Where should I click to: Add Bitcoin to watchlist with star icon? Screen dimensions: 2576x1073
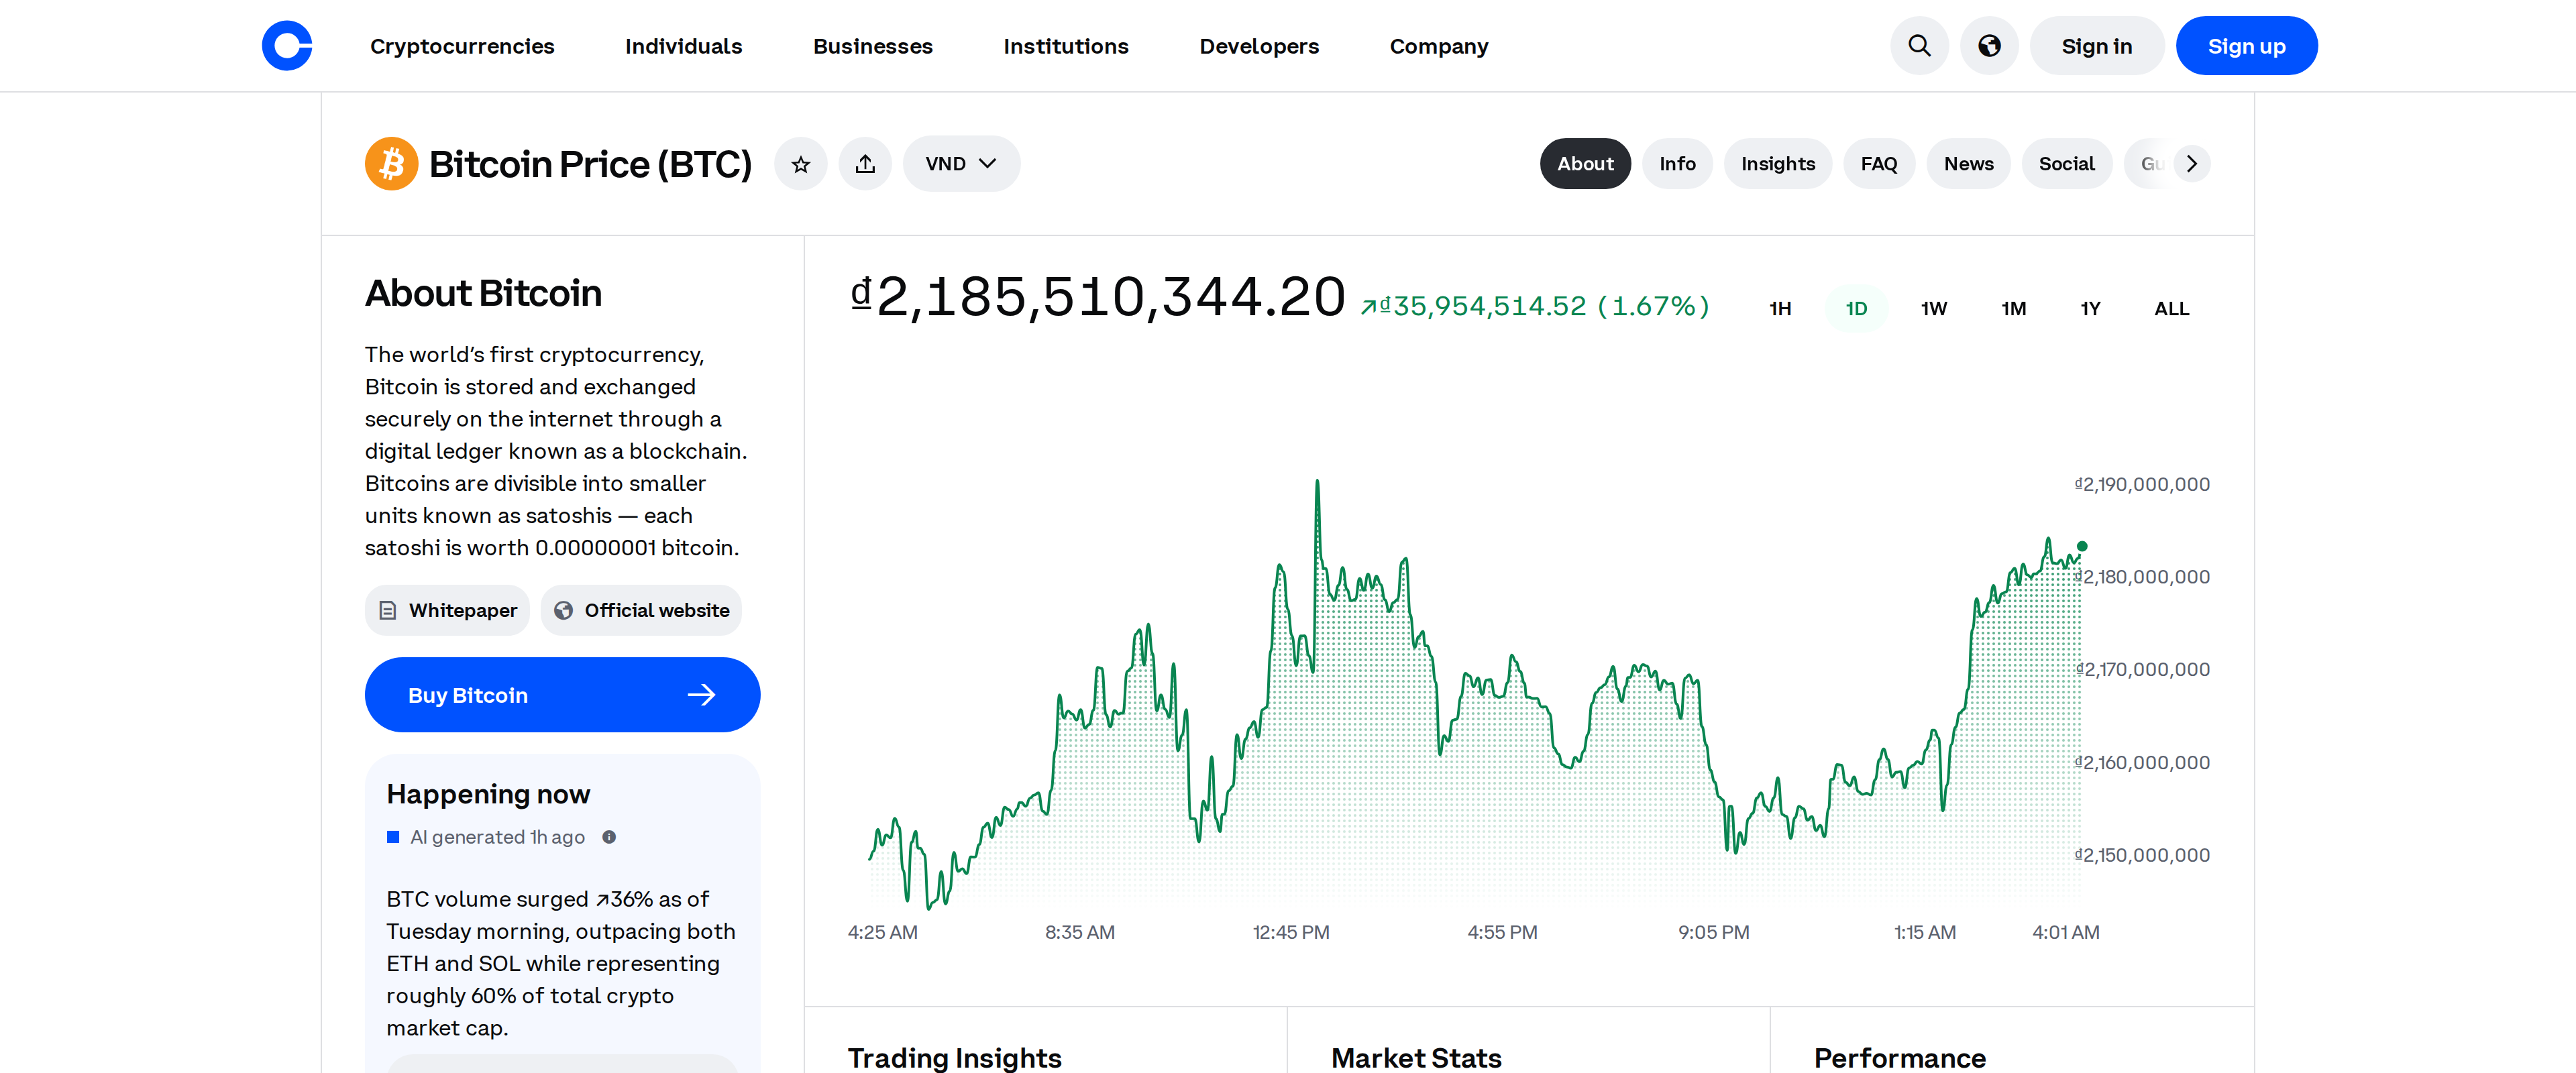pyautogui.click(x=801, y=164)
